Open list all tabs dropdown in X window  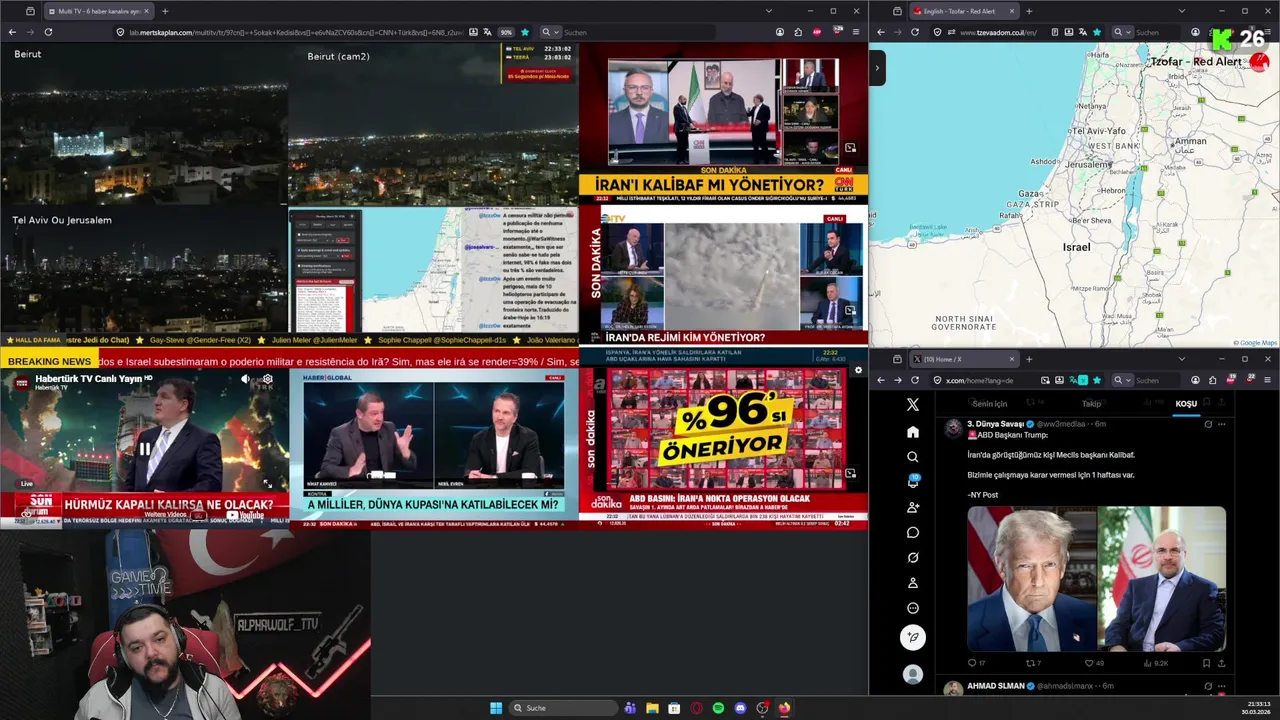pyautogui.click(x=1182, y=359)
